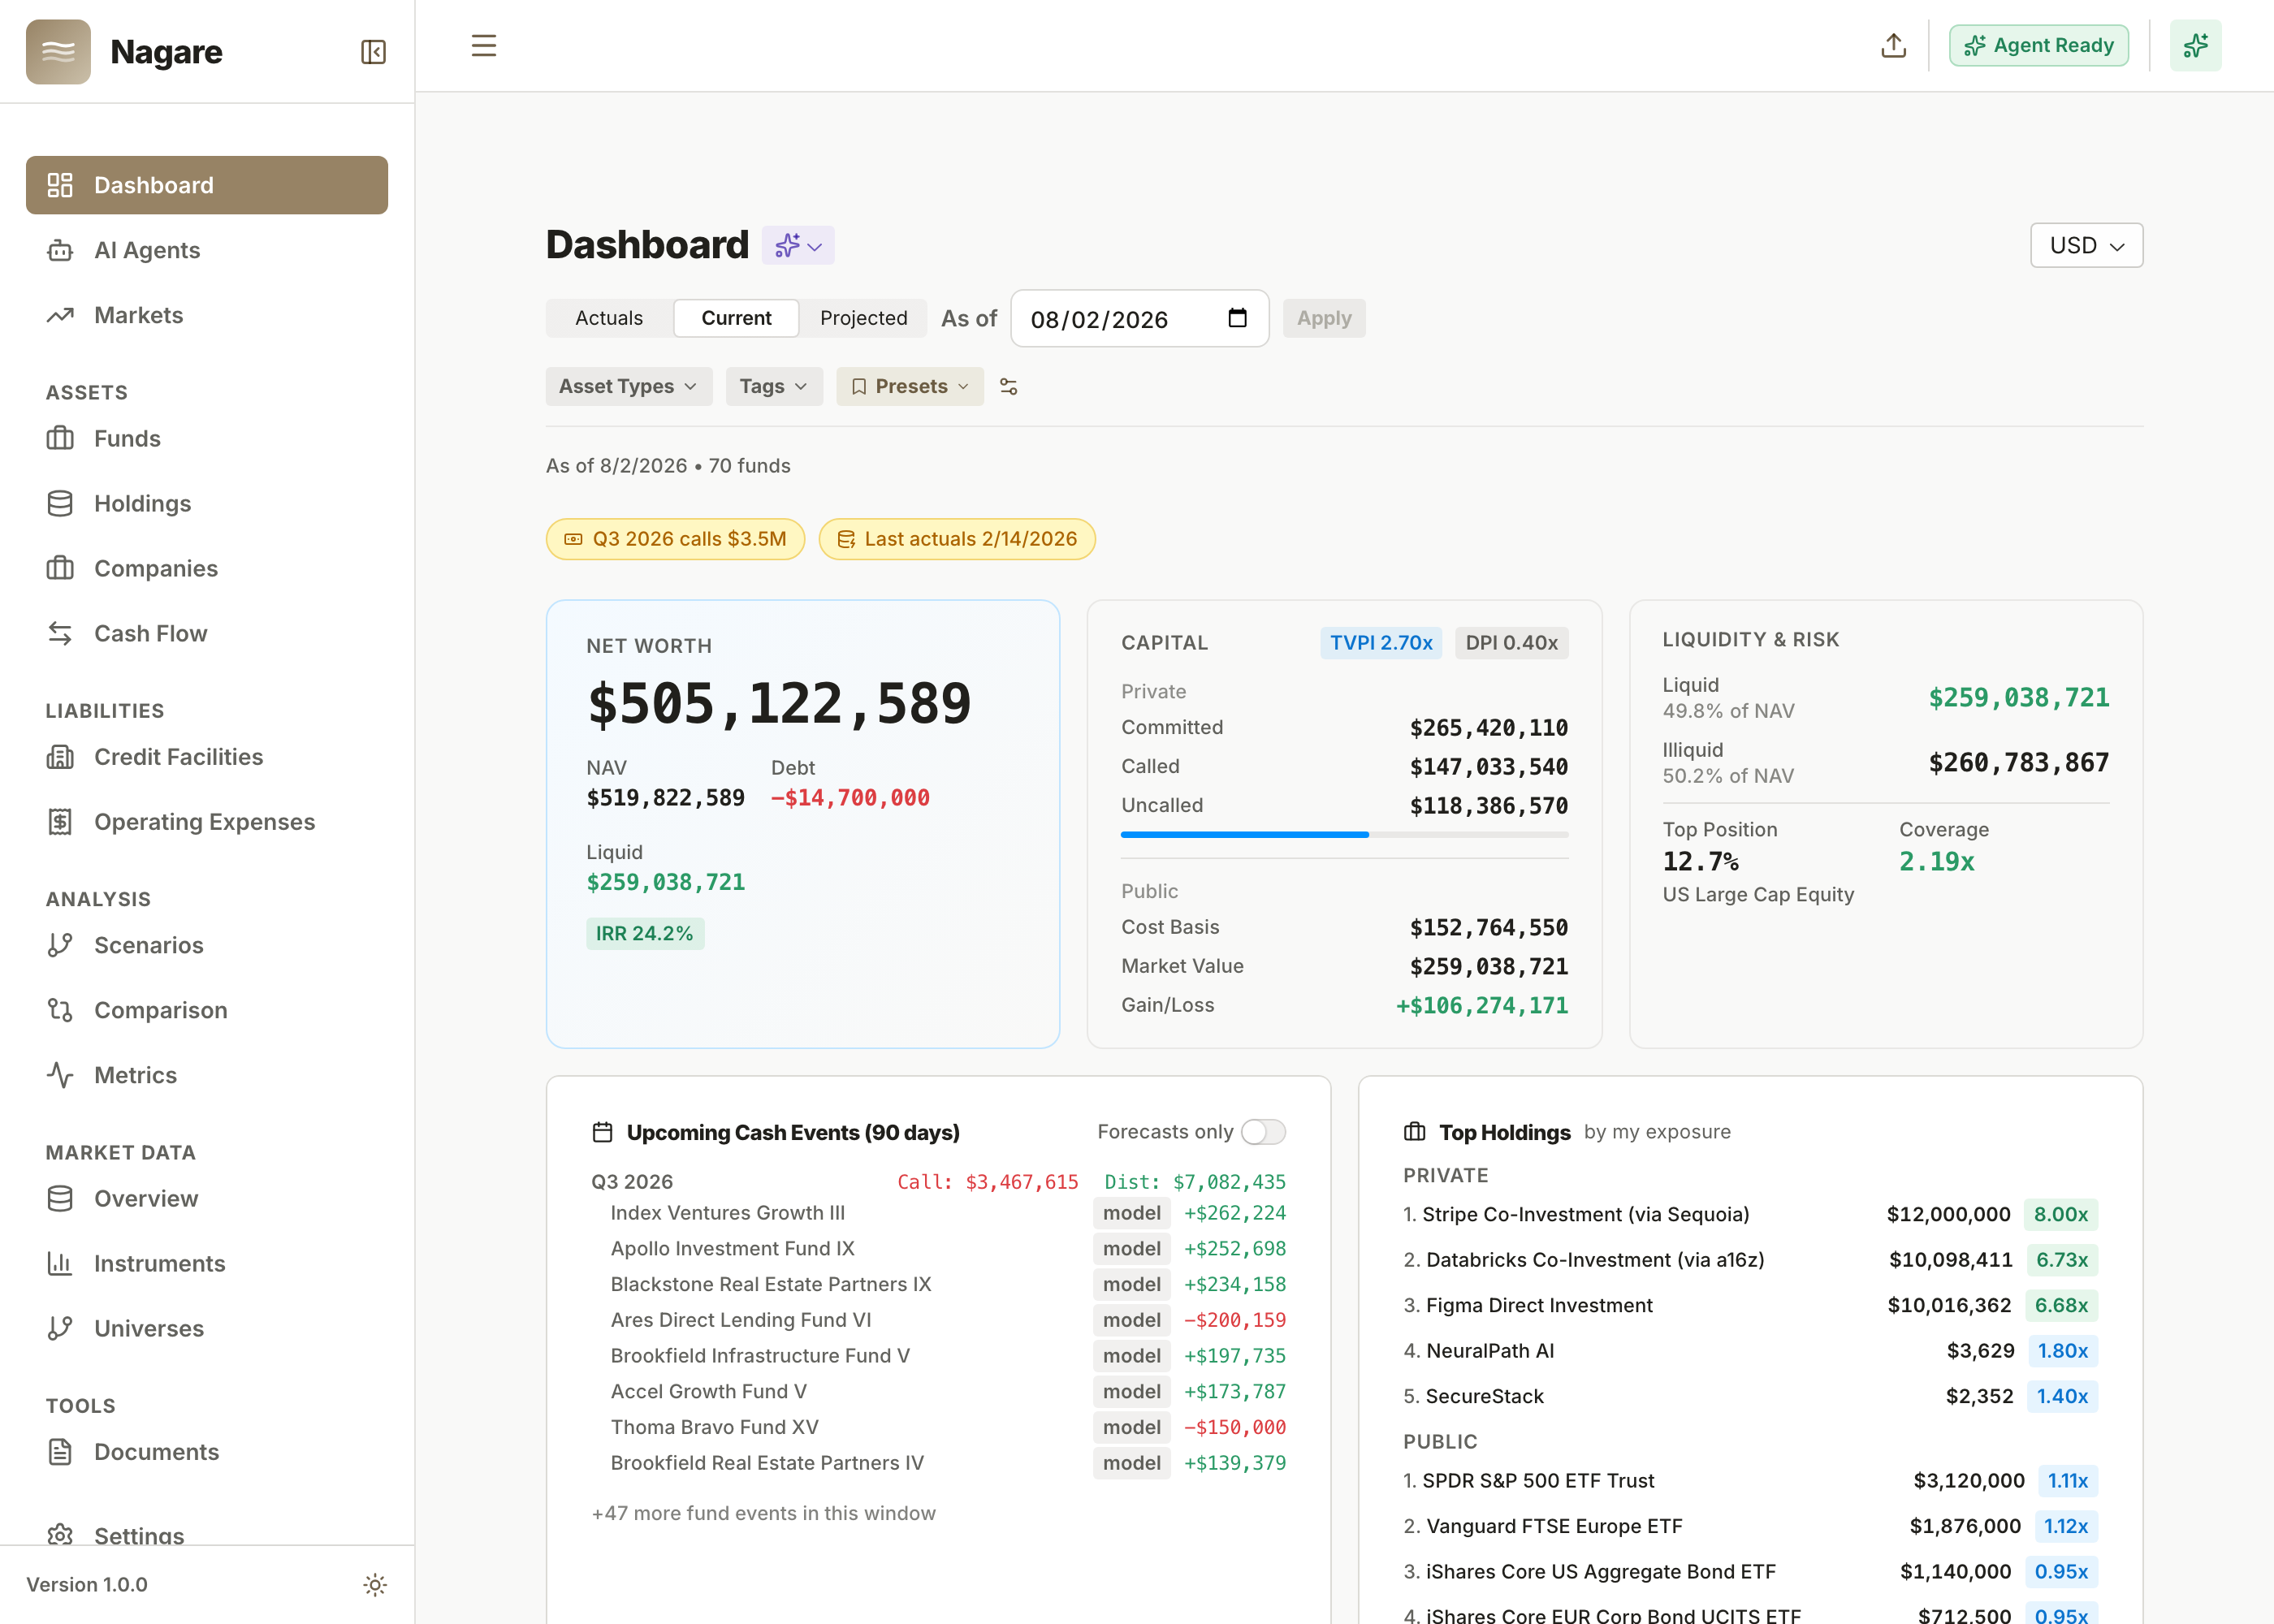Collapse the sidebar panel icon
The width and height of the screenshot is (2274, 1624).
373,52
